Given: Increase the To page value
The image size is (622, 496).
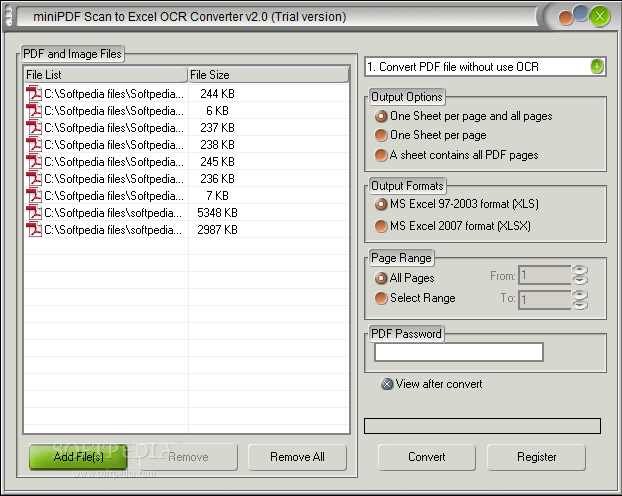Looking at the screenshot, I should pos(580,295).
